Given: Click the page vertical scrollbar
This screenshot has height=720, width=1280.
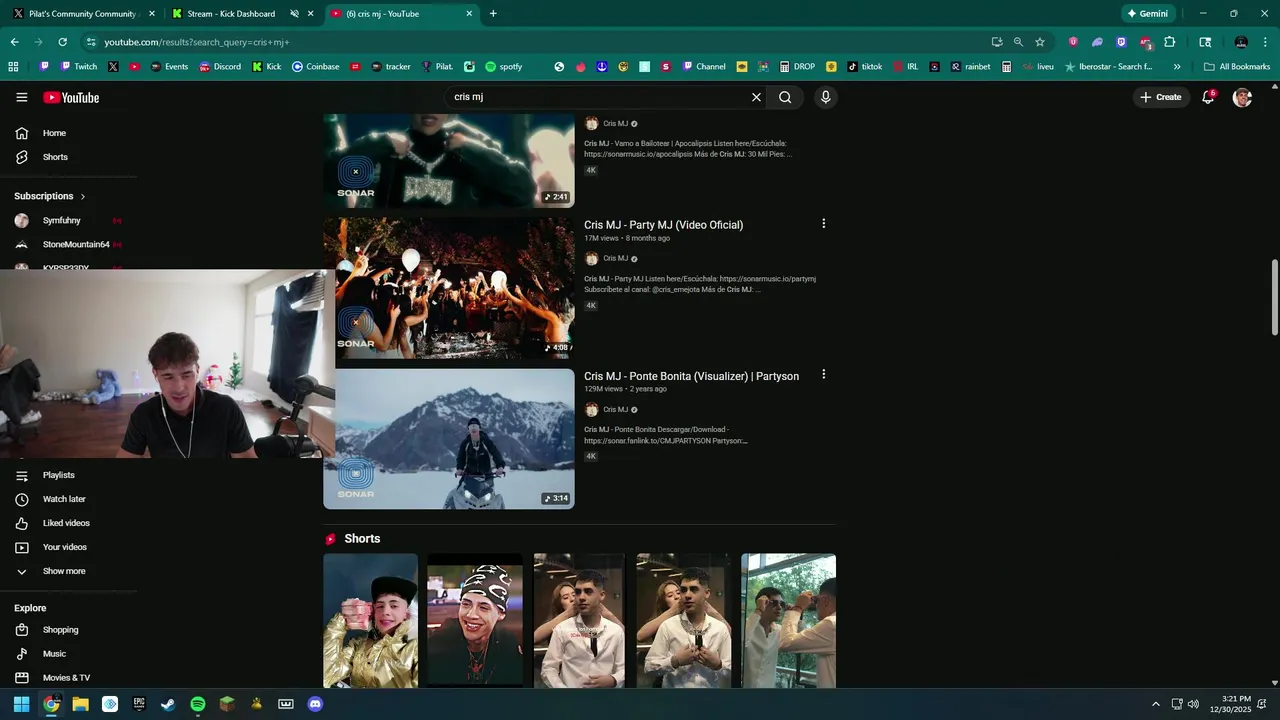Looking at the screenshot, I should point(1274,298).
